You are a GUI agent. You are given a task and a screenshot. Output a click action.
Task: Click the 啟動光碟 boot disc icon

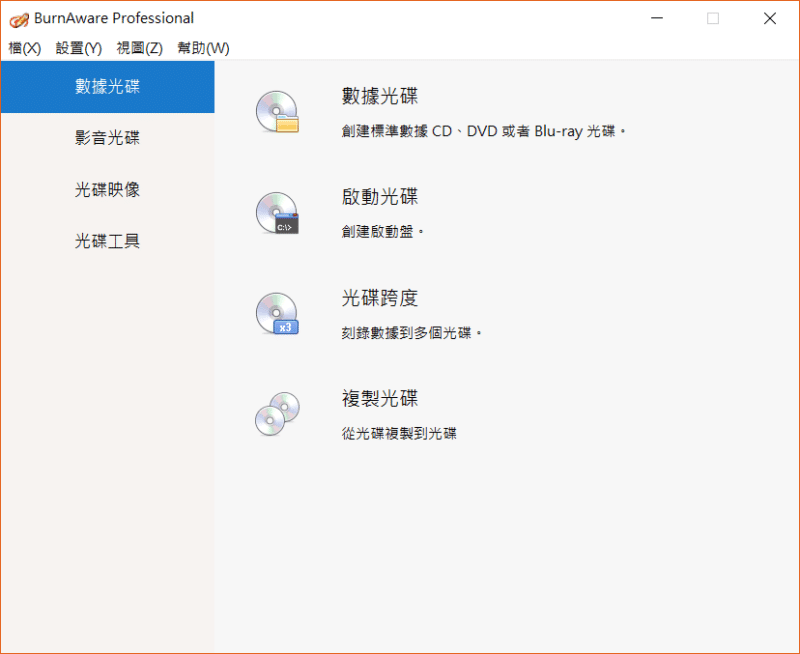277,213
